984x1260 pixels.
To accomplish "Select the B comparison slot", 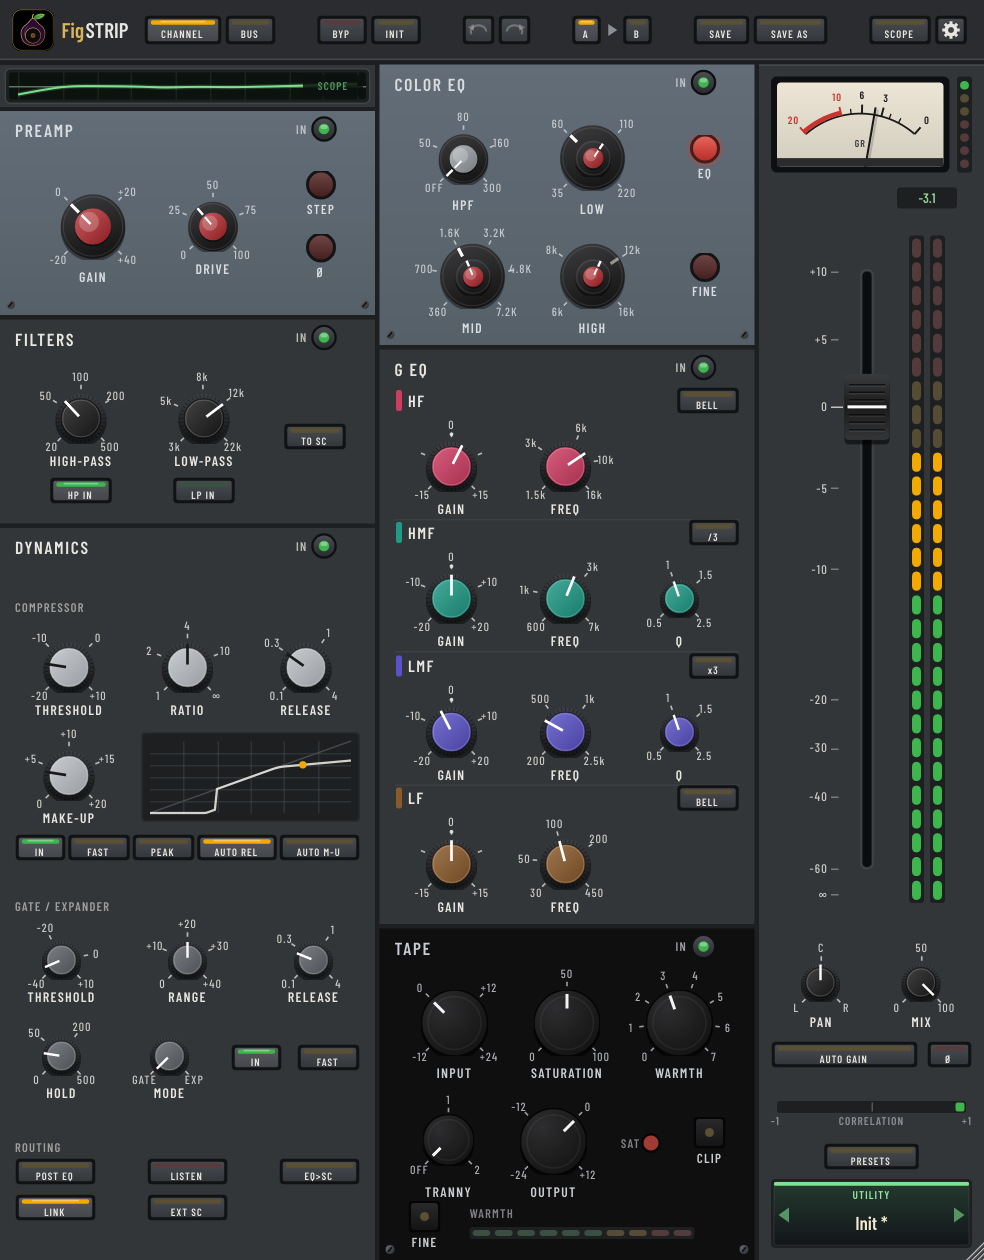I will 636,30.
